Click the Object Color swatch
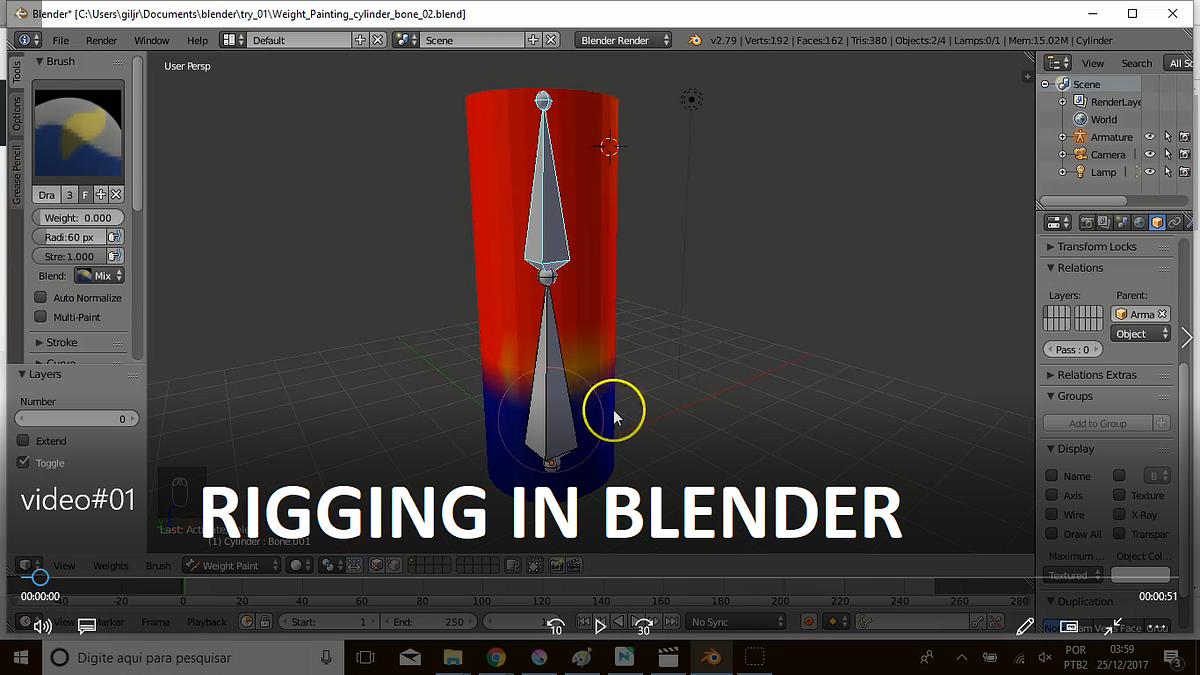The image size is (1200, 675). point(1140,575)
